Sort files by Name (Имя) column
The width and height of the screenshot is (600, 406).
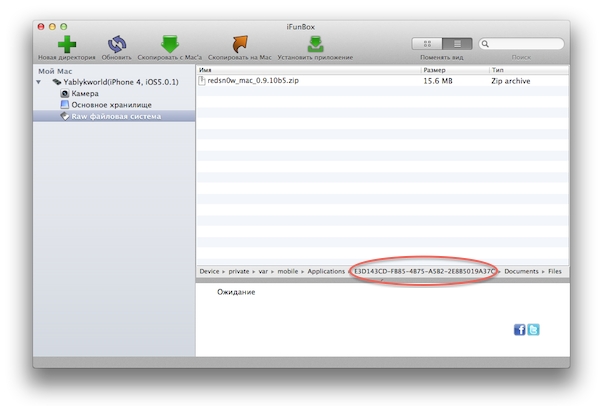(x=300, y=71)
